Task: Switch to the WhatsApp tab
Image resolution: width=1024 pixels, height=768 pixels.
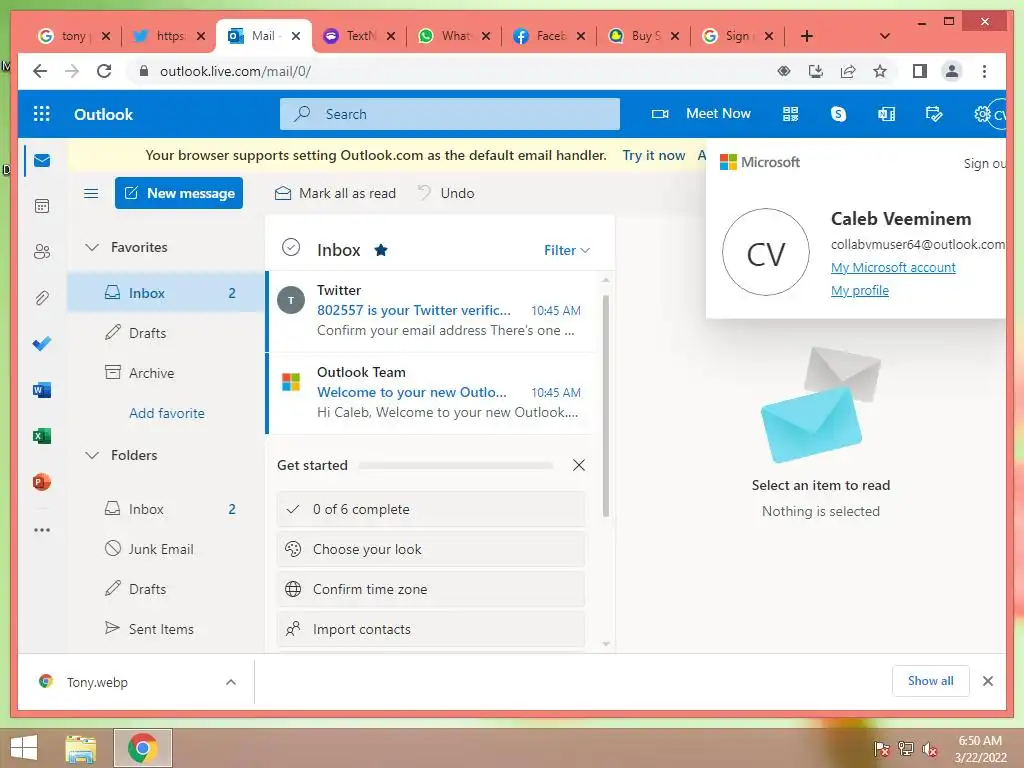Action: (455, 36)
